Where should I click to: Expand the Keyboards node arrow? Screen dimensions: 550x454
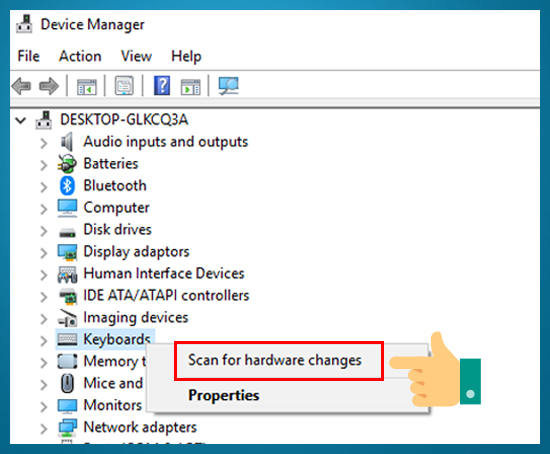[x=43, y=341]
